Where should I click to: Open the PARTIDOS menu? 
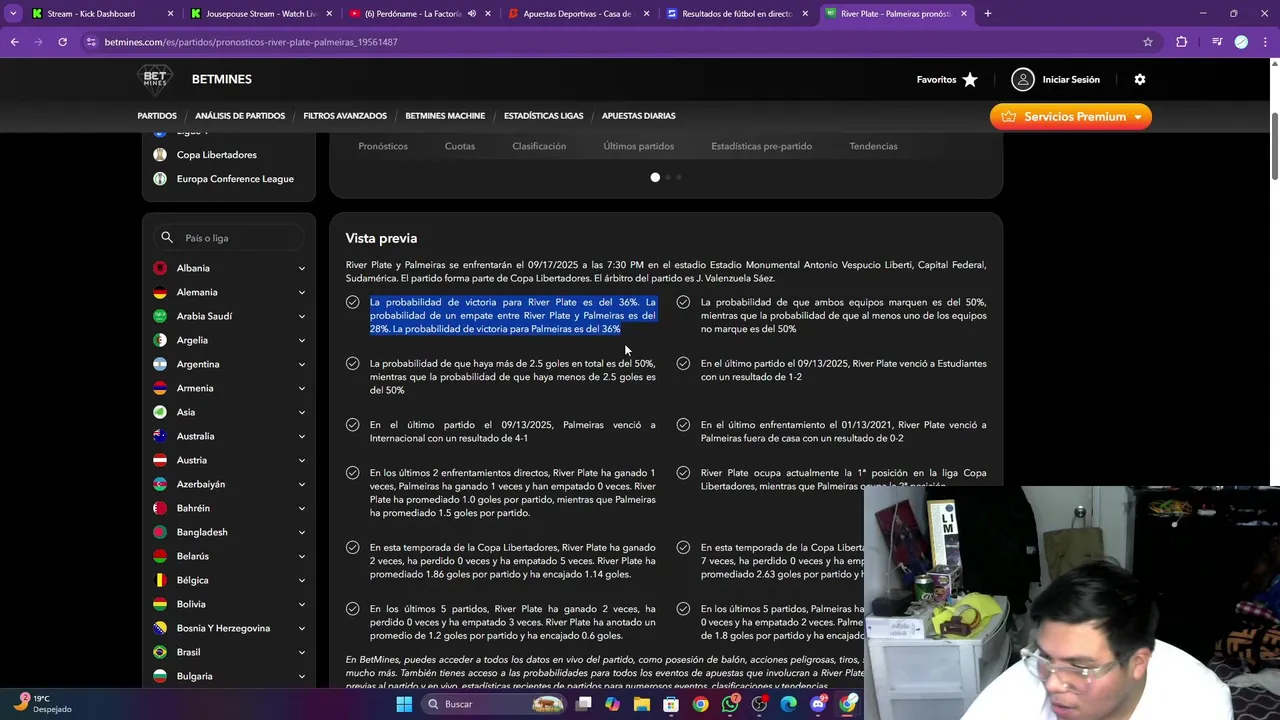pos(157,116)
